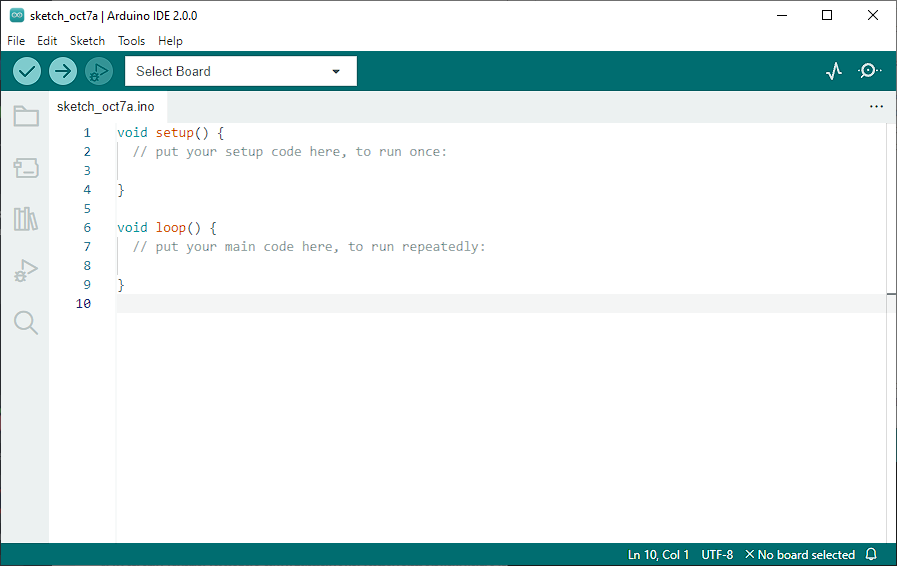Click the word loop in line 6
This screenshot has height=566, width=897.
point(170,228)
